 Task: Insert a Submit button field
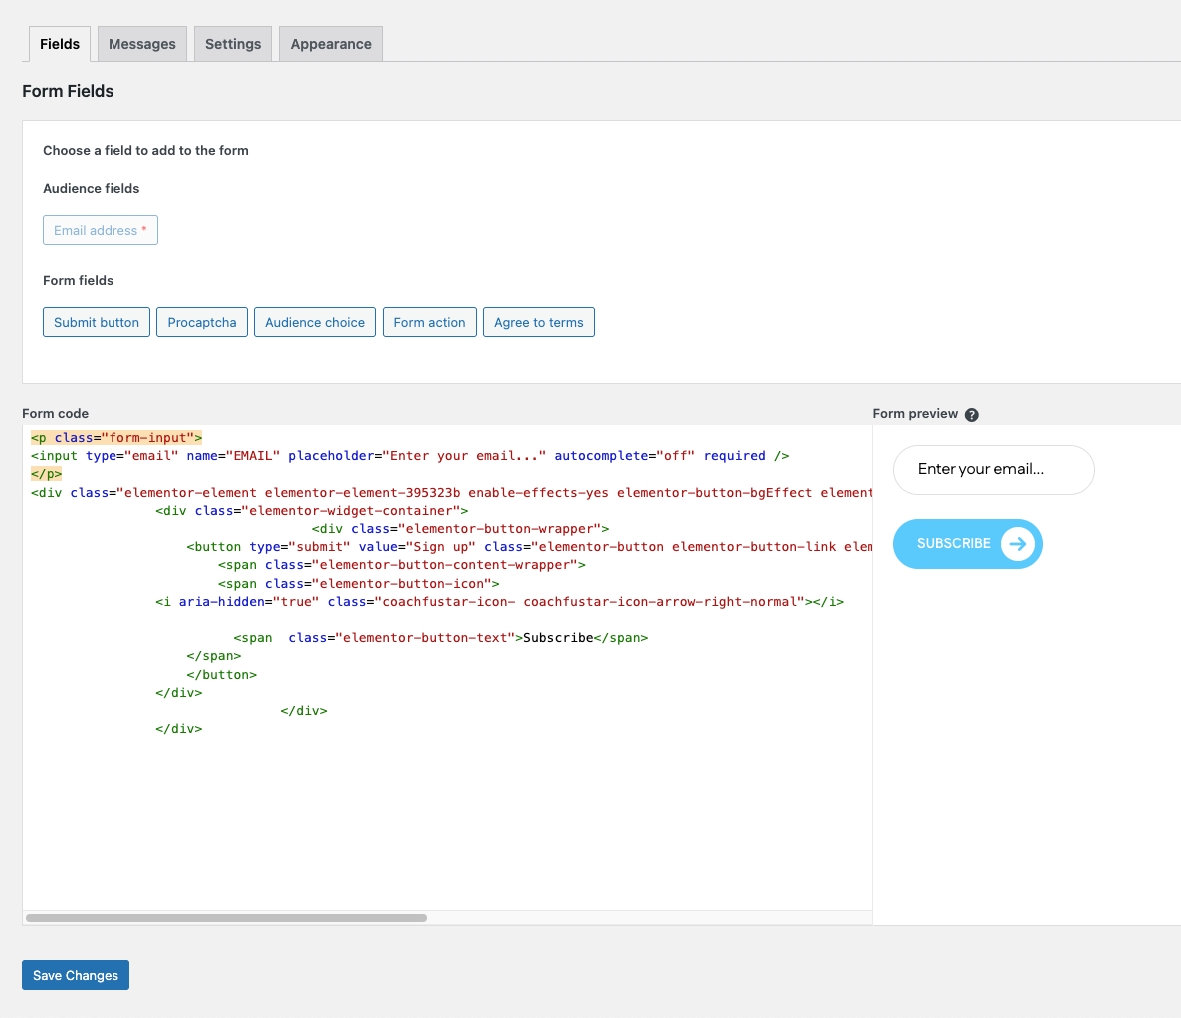96,322
